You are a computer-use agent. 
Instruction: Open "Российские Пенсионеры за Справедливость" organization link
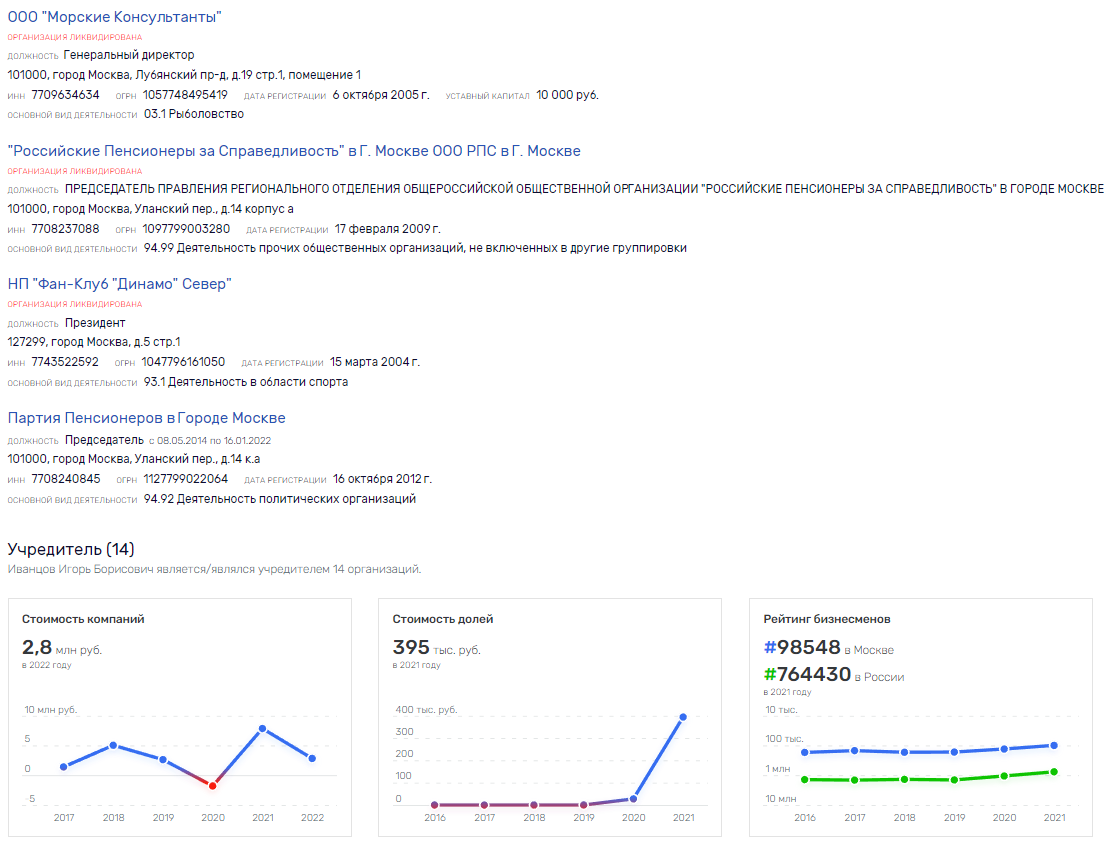pos(294,151)
